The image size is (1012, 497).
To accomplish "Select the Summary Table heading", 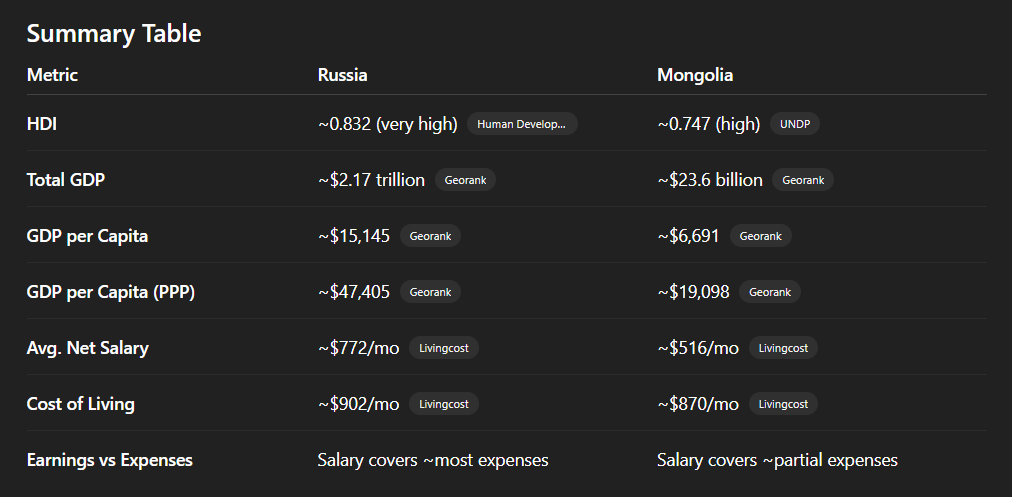I will 114,34.
